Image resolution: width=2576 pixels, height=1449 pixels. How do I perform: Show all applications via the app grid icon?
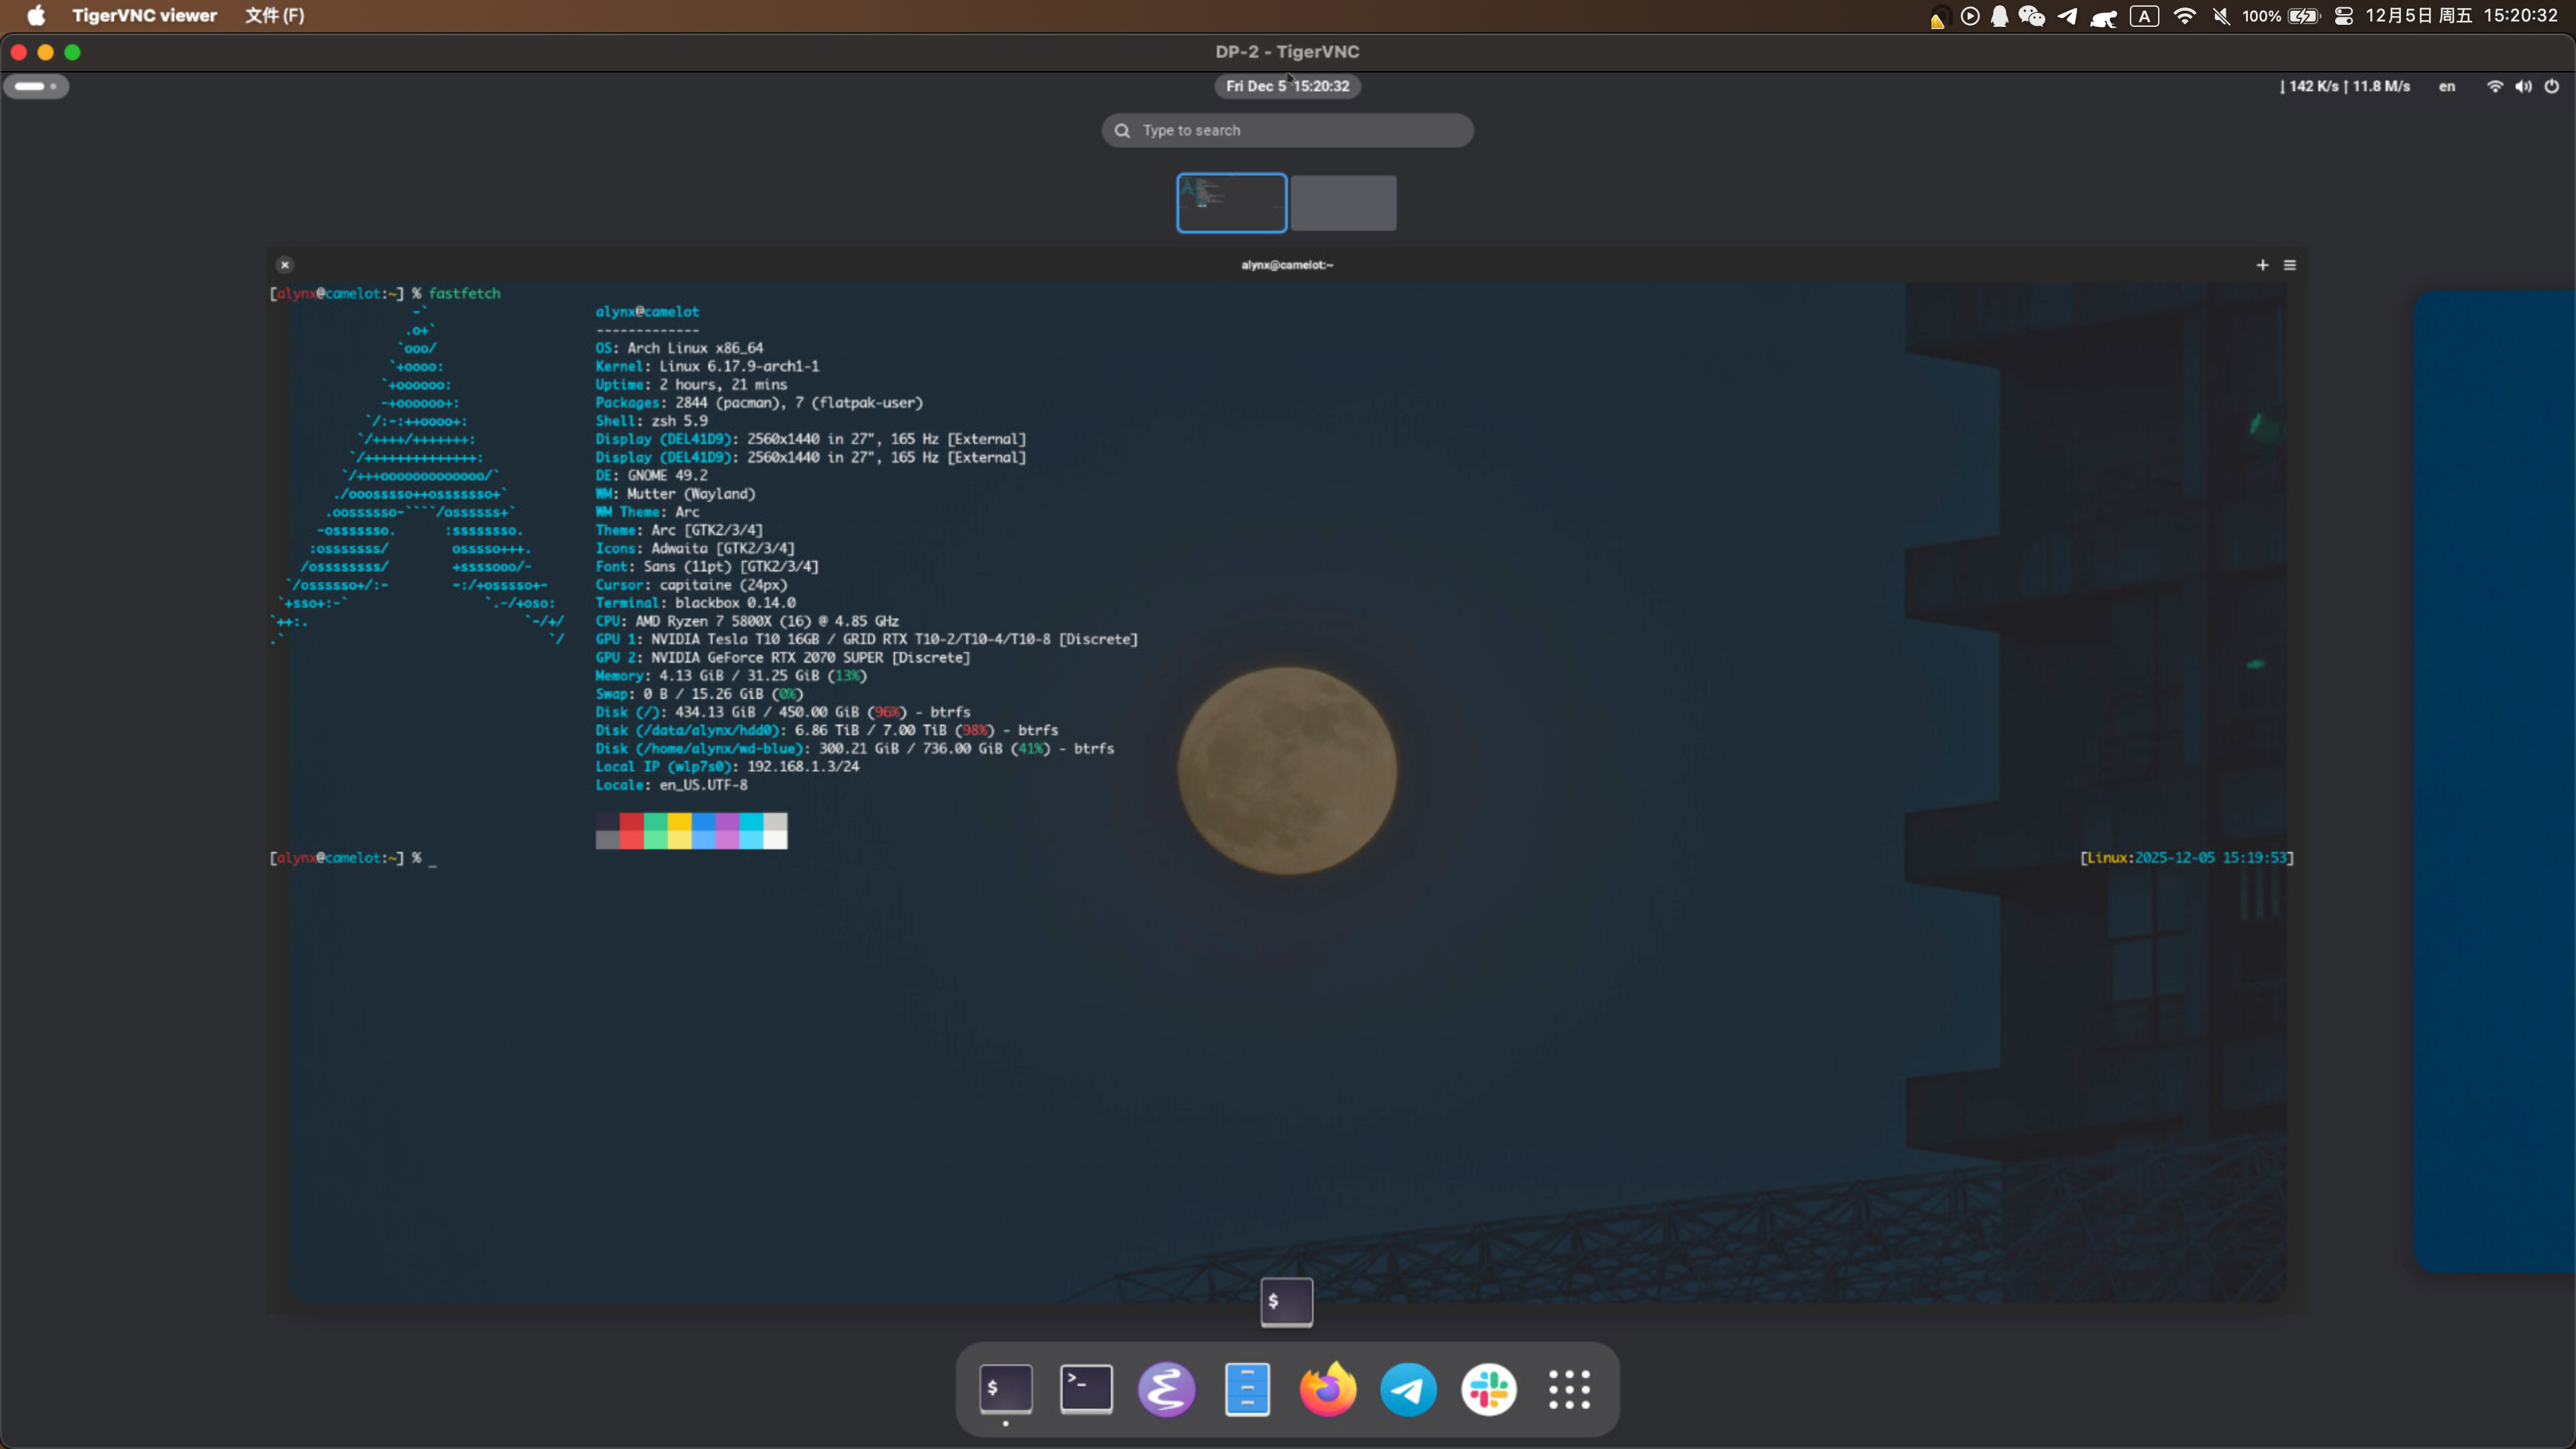(1568, 1389)
